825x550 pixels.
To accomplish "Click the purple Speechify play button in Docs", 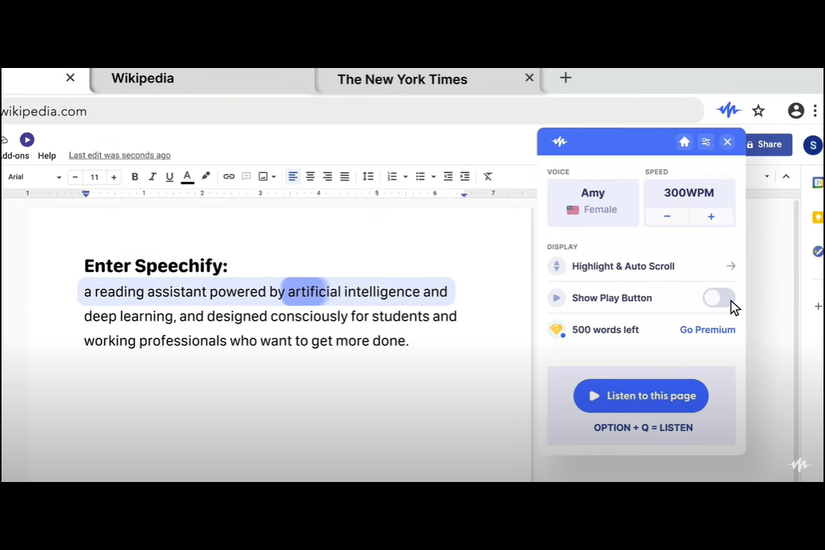I will pyautogui.click(x=27, y=139).
